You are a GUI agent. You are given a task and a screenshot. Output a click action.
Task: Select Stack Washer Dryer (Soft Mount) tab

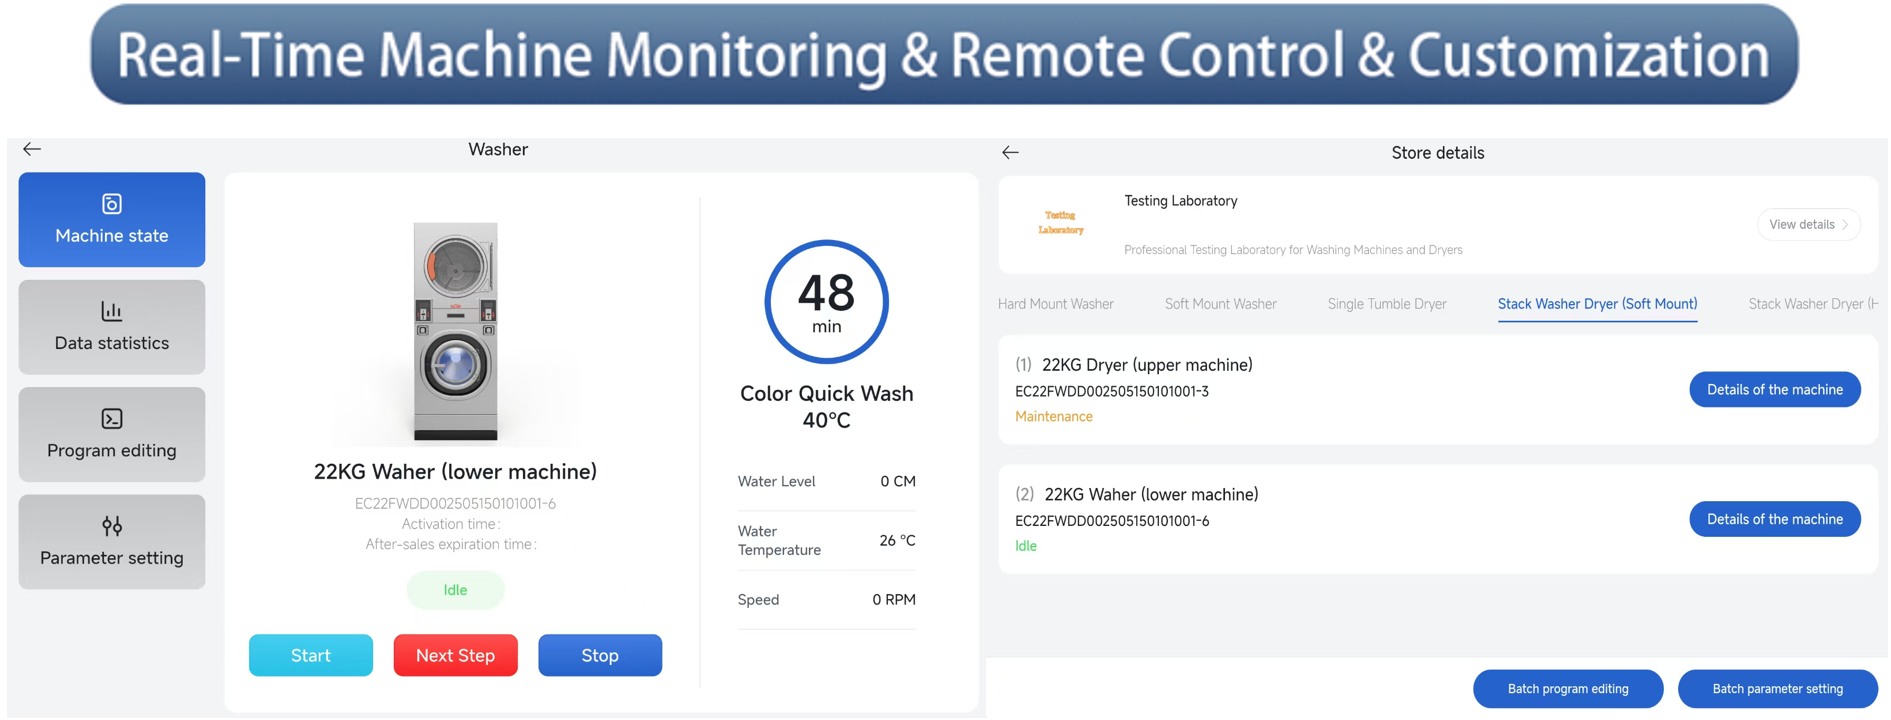1596,304
